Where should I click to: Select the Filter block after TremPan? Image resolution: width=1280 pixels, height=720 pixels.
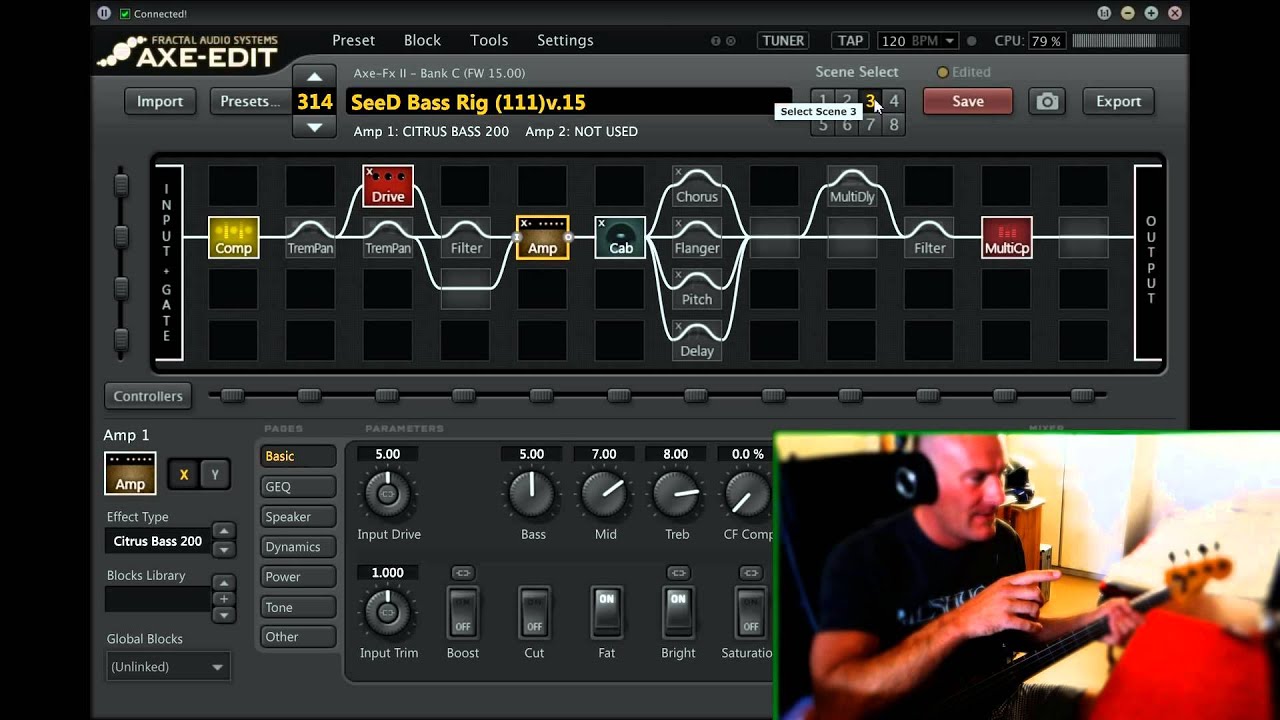(x=466, y=237)
